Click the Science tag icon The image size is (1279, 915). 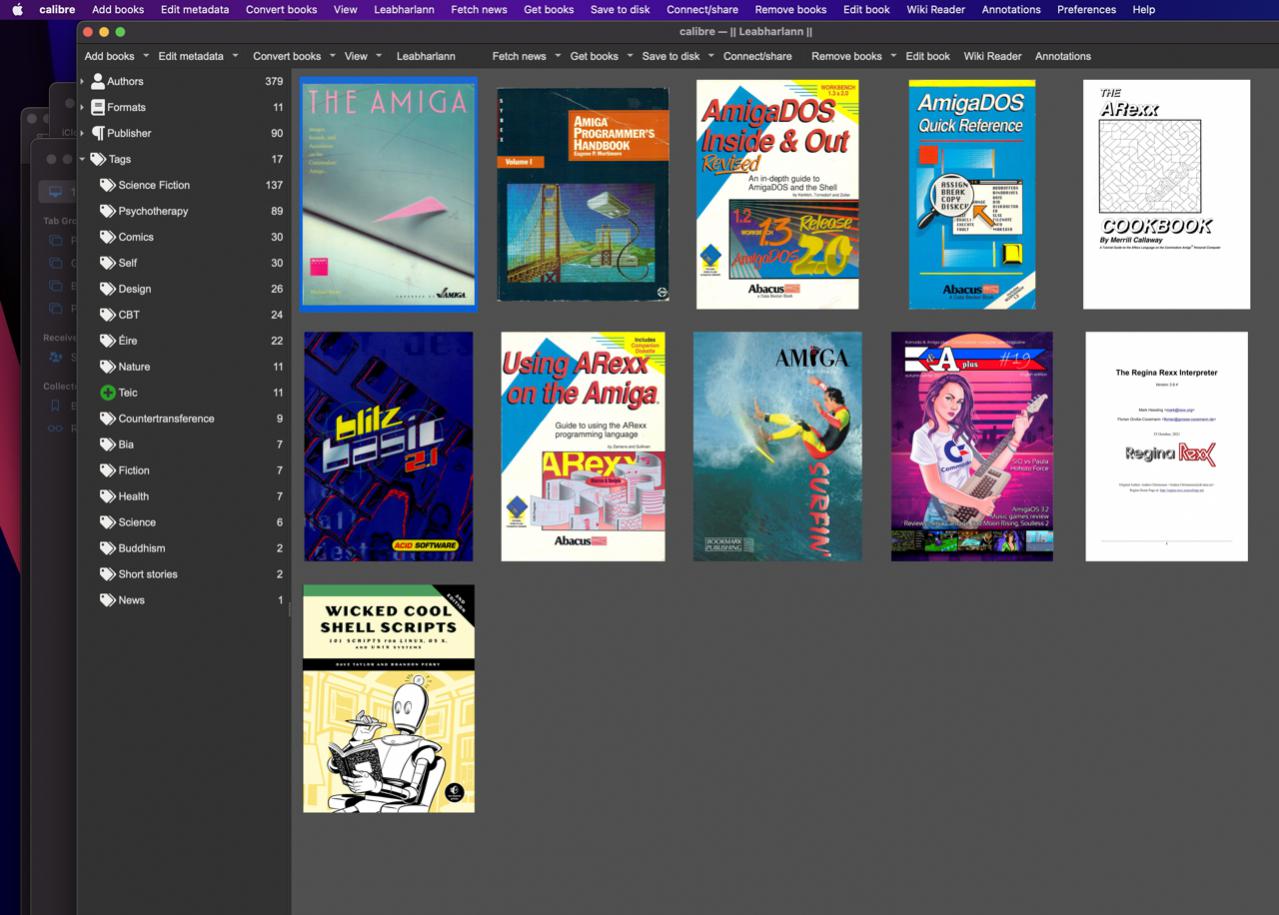coord(108,523)
